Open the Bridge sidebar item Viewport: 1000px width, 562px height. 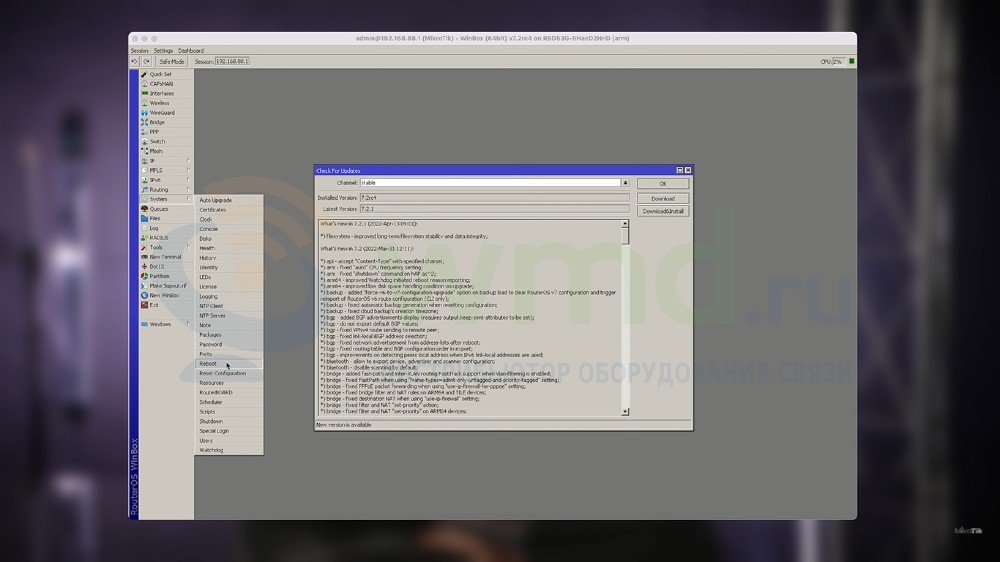pos(166,122)
